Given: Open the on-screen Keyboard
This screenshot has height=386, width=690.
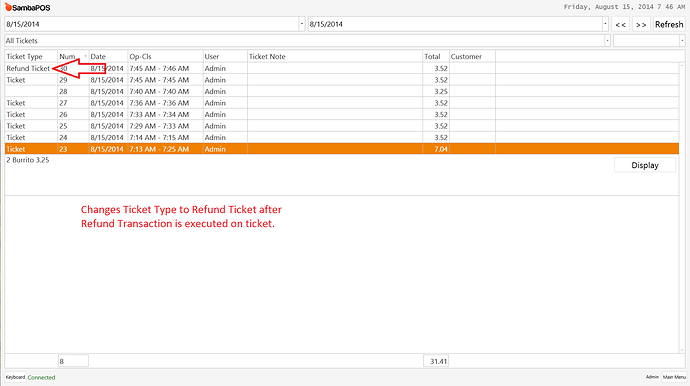Looking at the screenshot, I should (15, 377).
